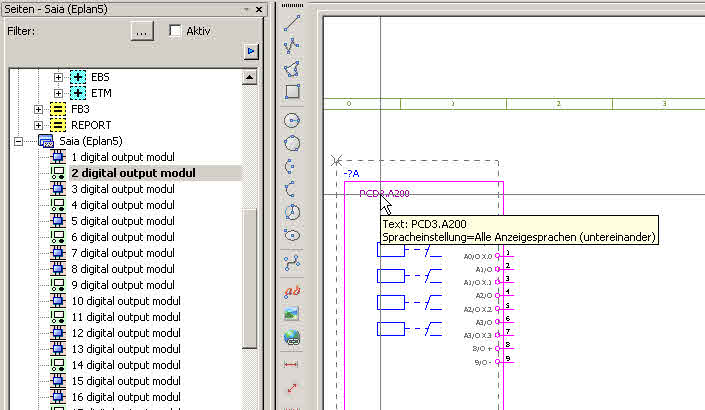Select page '14 digital output modul'
This screenshot has width=705, height=410.
[x=126, y=365]
